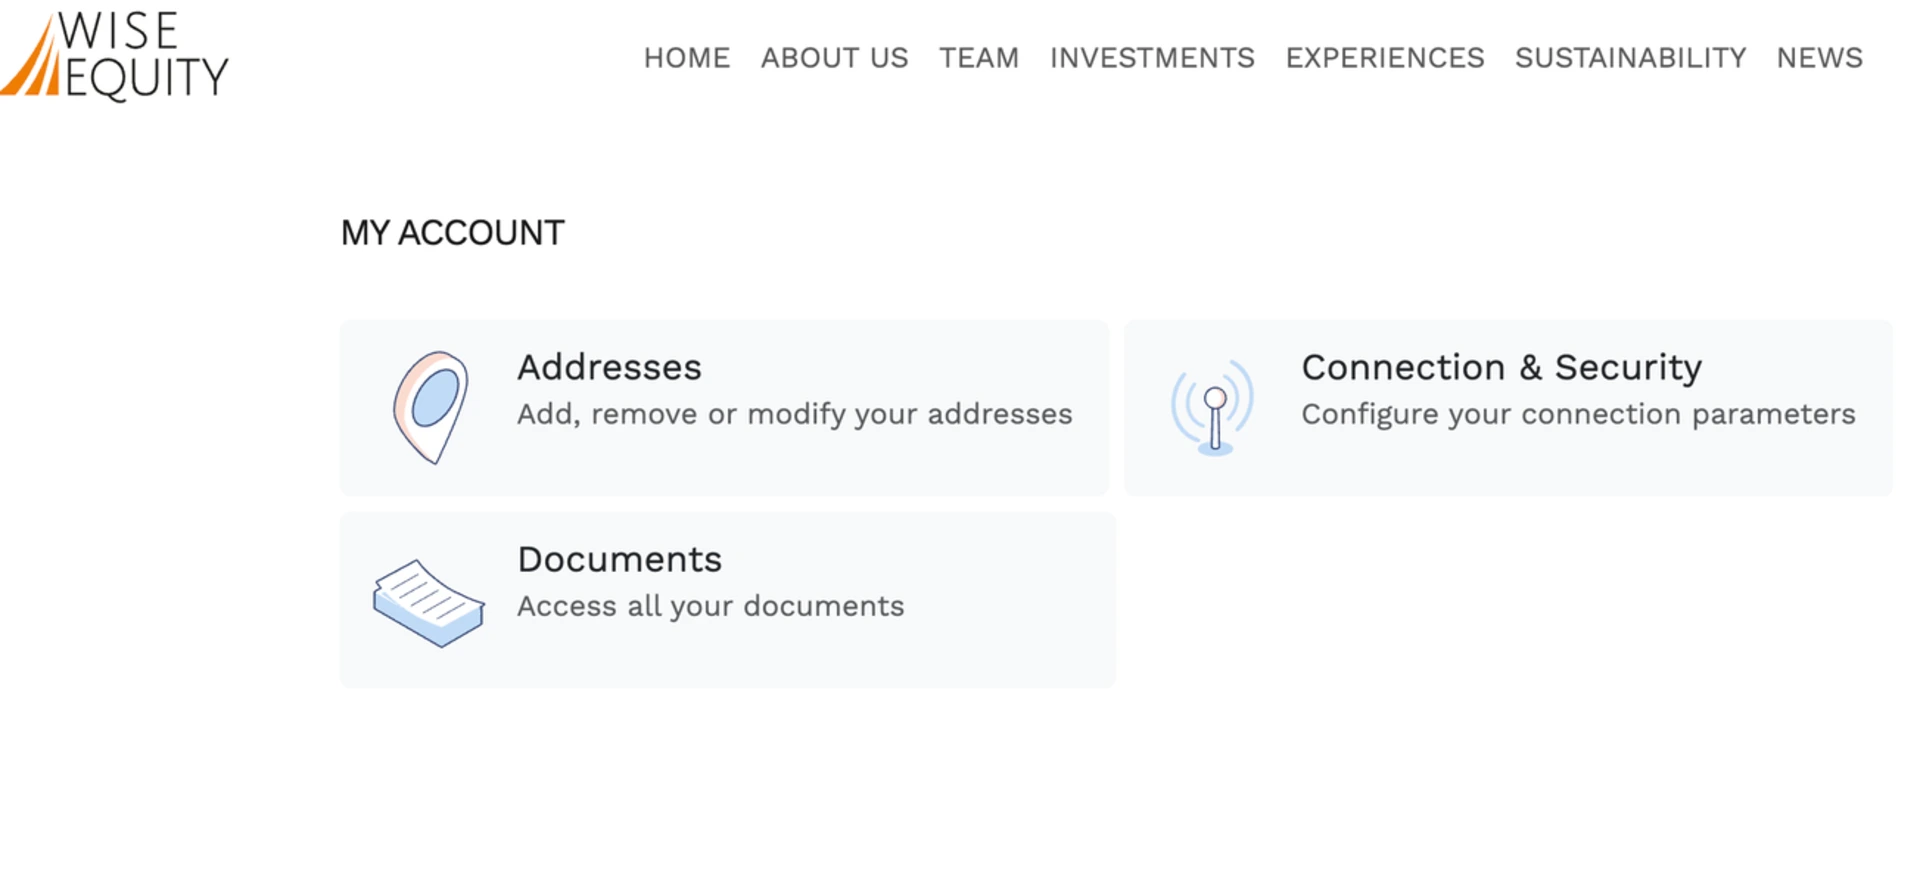Click the WISE EQUITY logo text

click(140, 56)
